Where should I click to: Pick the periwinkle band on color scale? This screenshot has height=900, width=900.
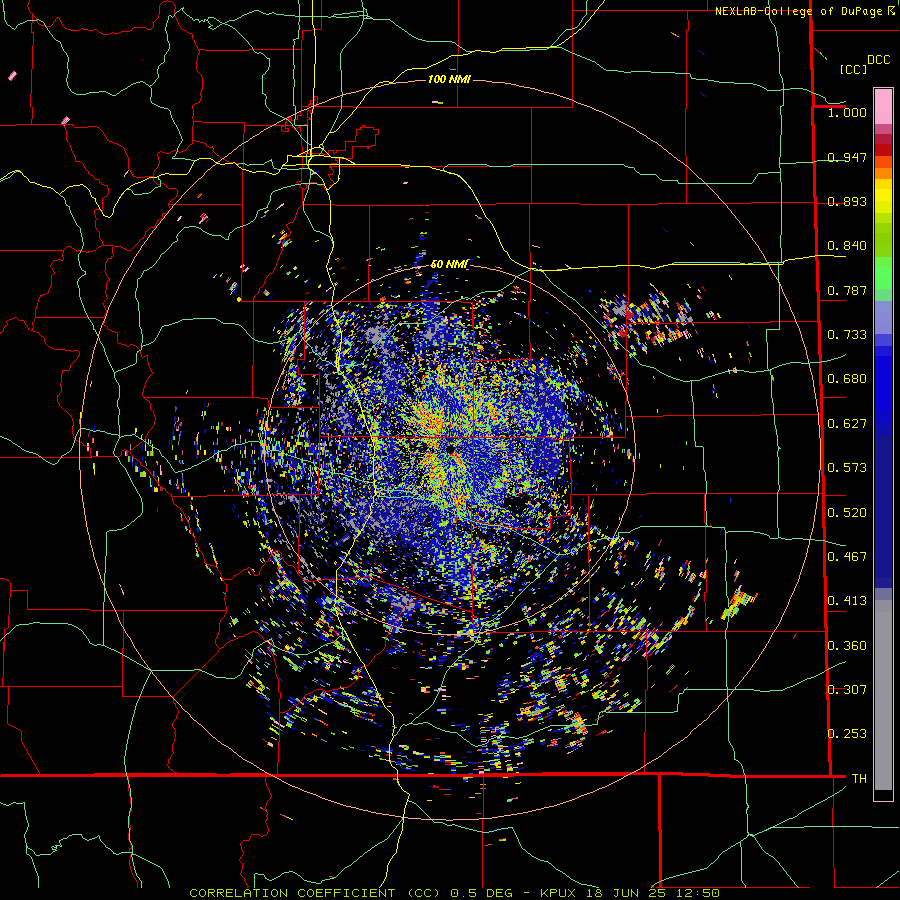click(883, 317)
